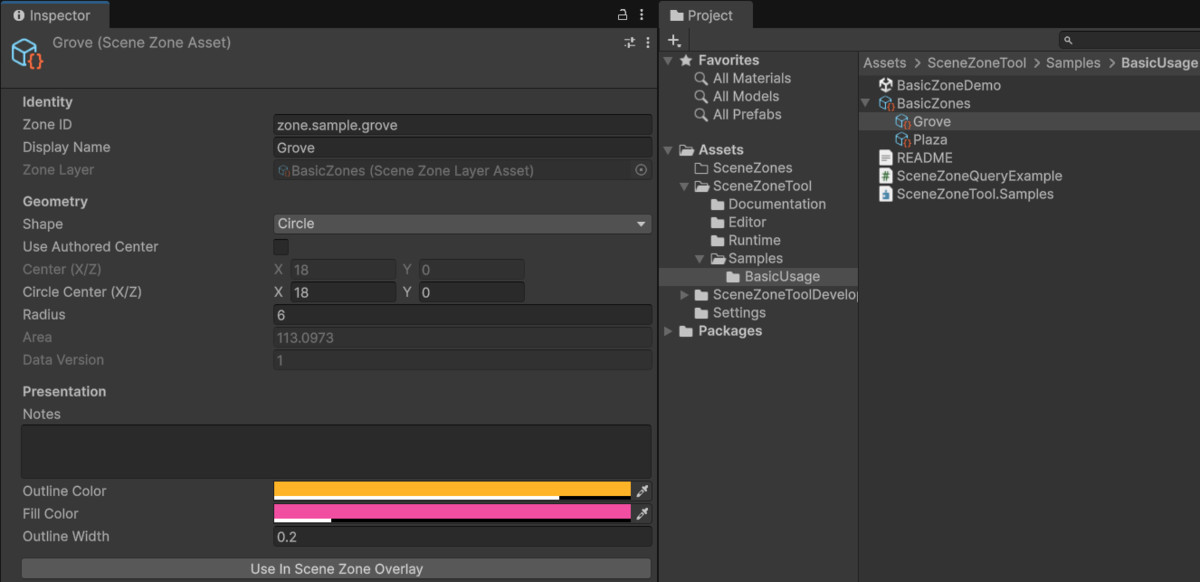The height and width of the screenshot is (582, 1200).
Task: Collapse the SceneZoneTool folder
Action: [x=684, y=186]
